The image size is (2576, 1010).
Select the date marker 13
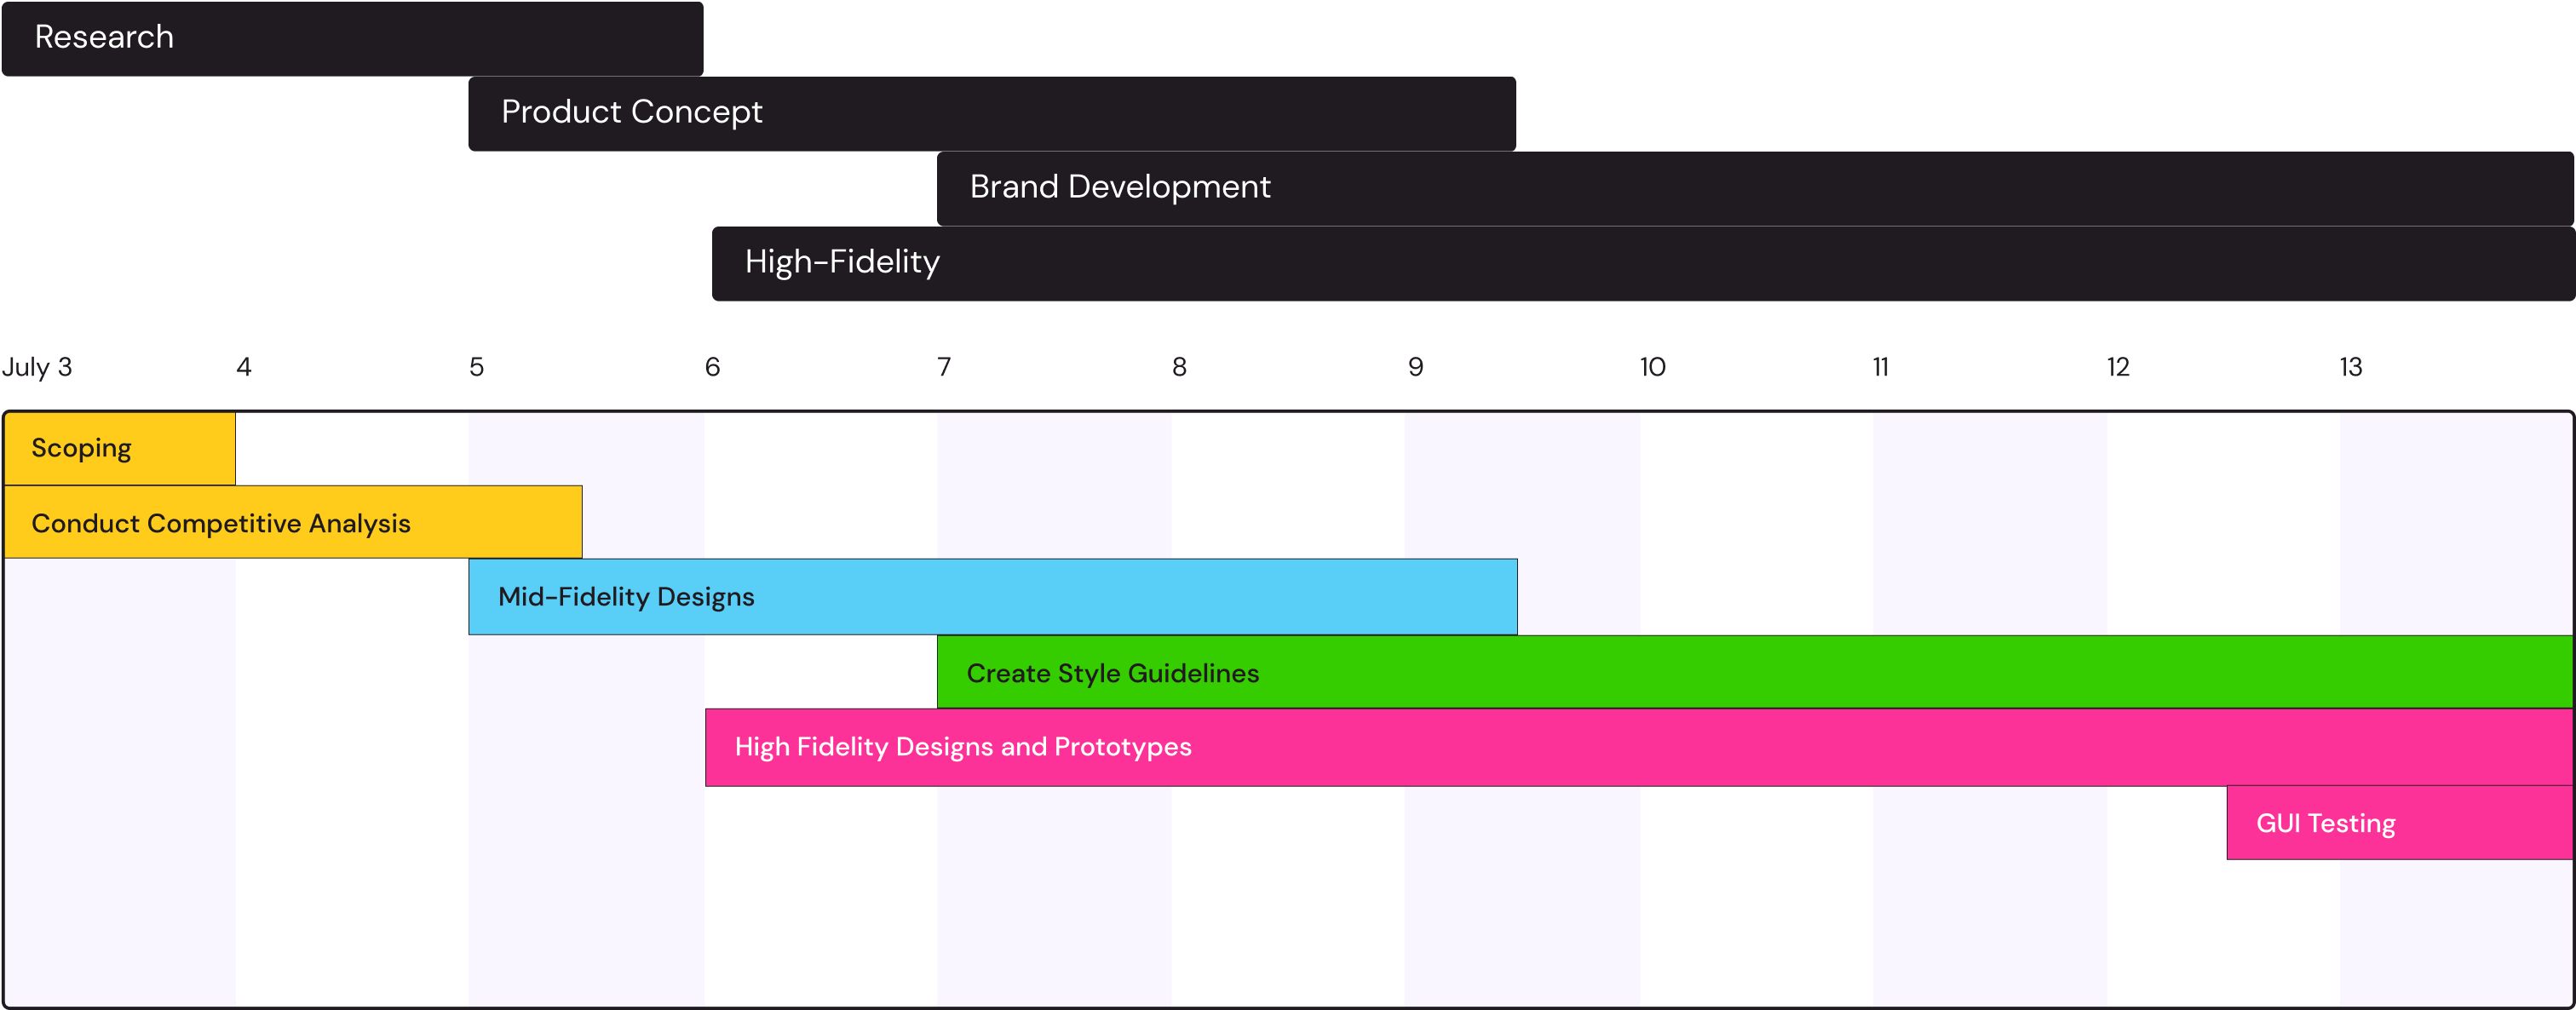coord(2350,367)
